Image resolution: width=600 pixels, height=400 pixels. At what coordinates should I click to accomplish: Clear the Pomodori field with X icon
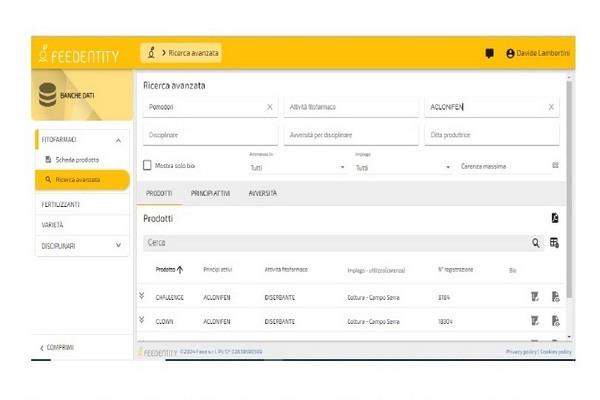(269, 107)
